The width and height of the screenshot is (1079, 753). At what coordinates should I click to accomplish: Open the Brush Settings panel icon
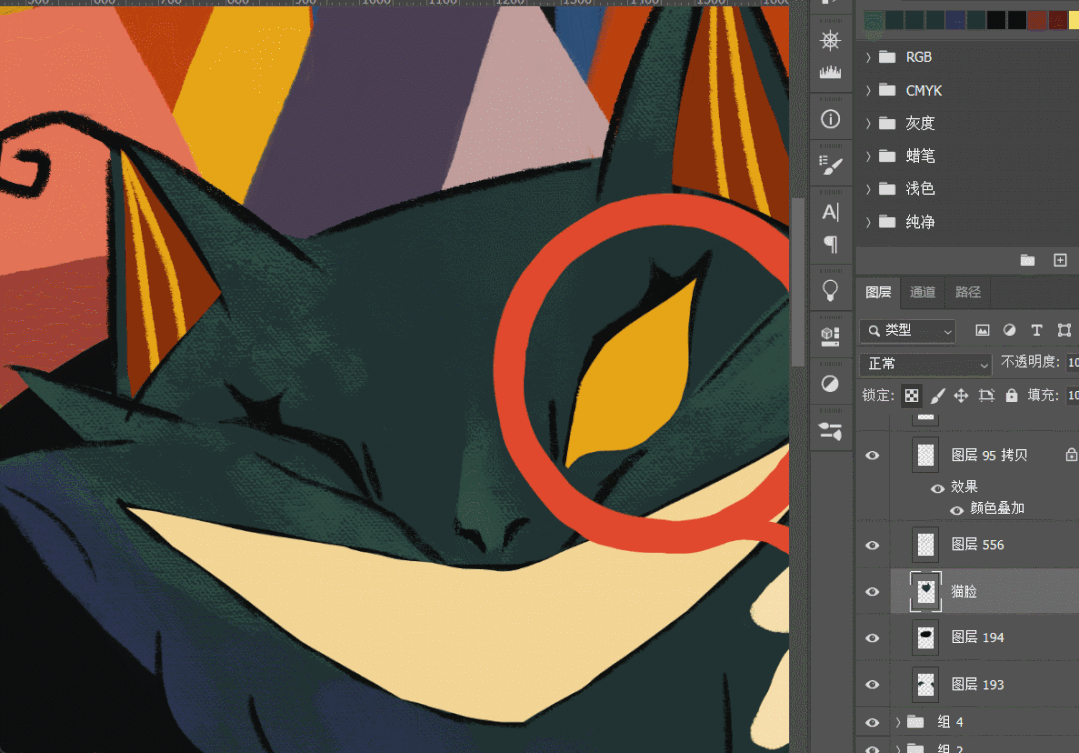tap(831, 165)
